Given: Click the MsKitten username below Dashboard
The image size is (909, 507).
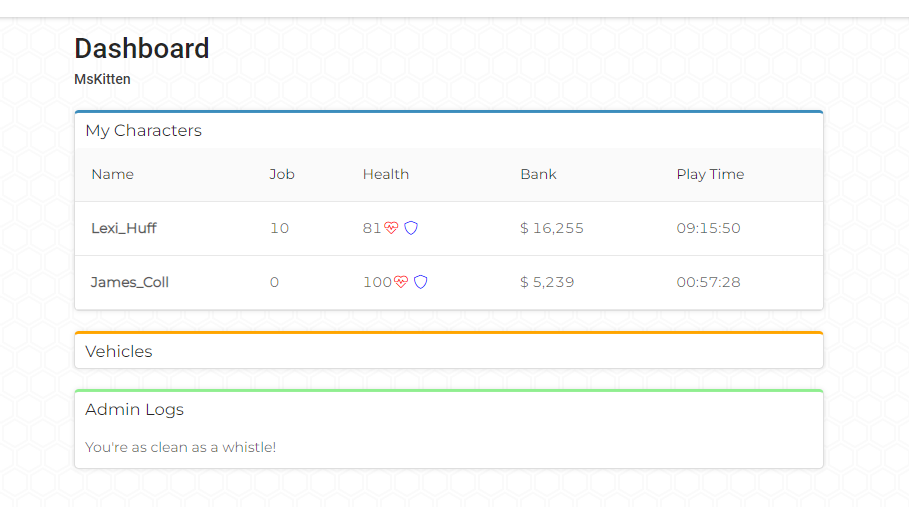Looking at the screenshot, I should [103, 79].
